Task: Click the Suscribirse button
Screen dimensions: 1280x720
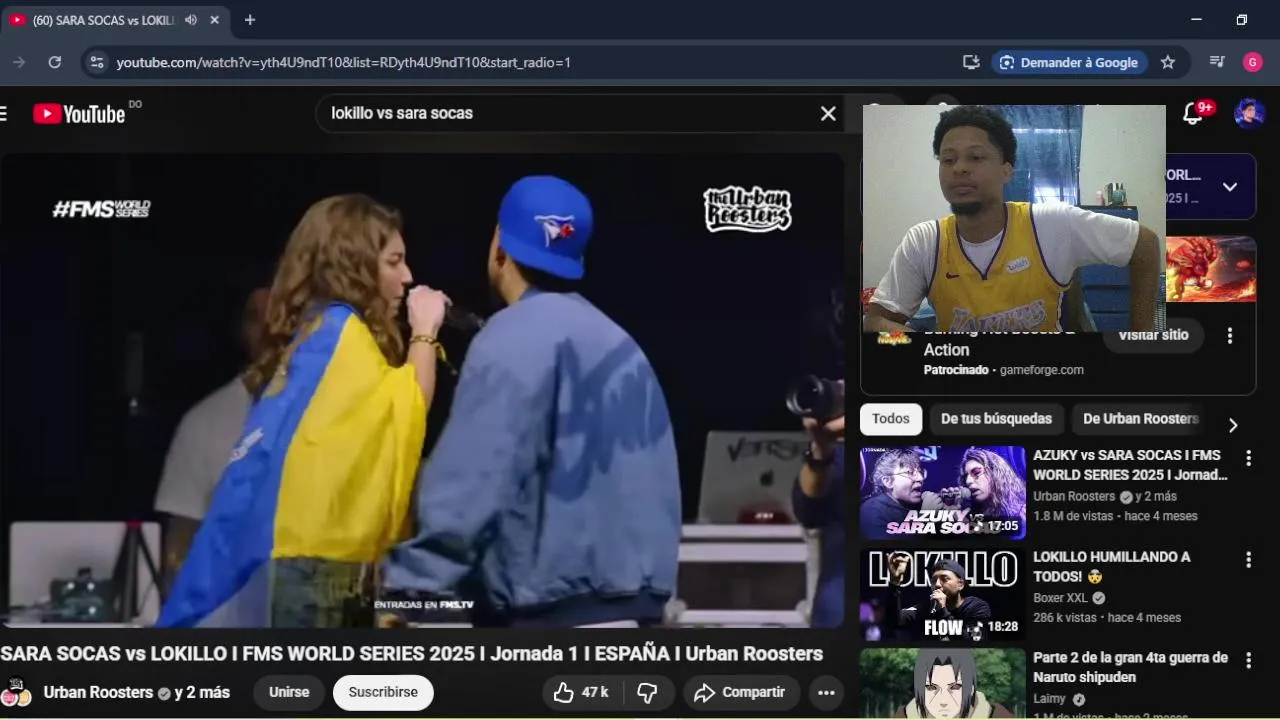Action: (383, 692)
